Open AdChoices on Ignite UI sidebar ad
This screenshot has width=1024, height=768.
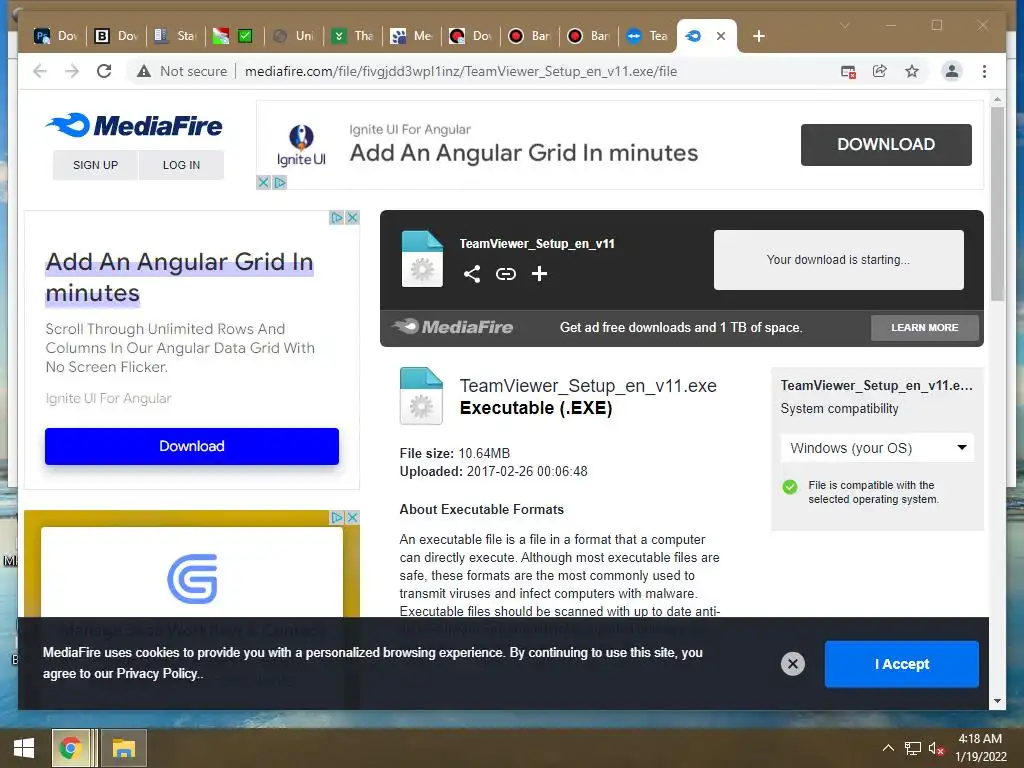tap(337, 217)
